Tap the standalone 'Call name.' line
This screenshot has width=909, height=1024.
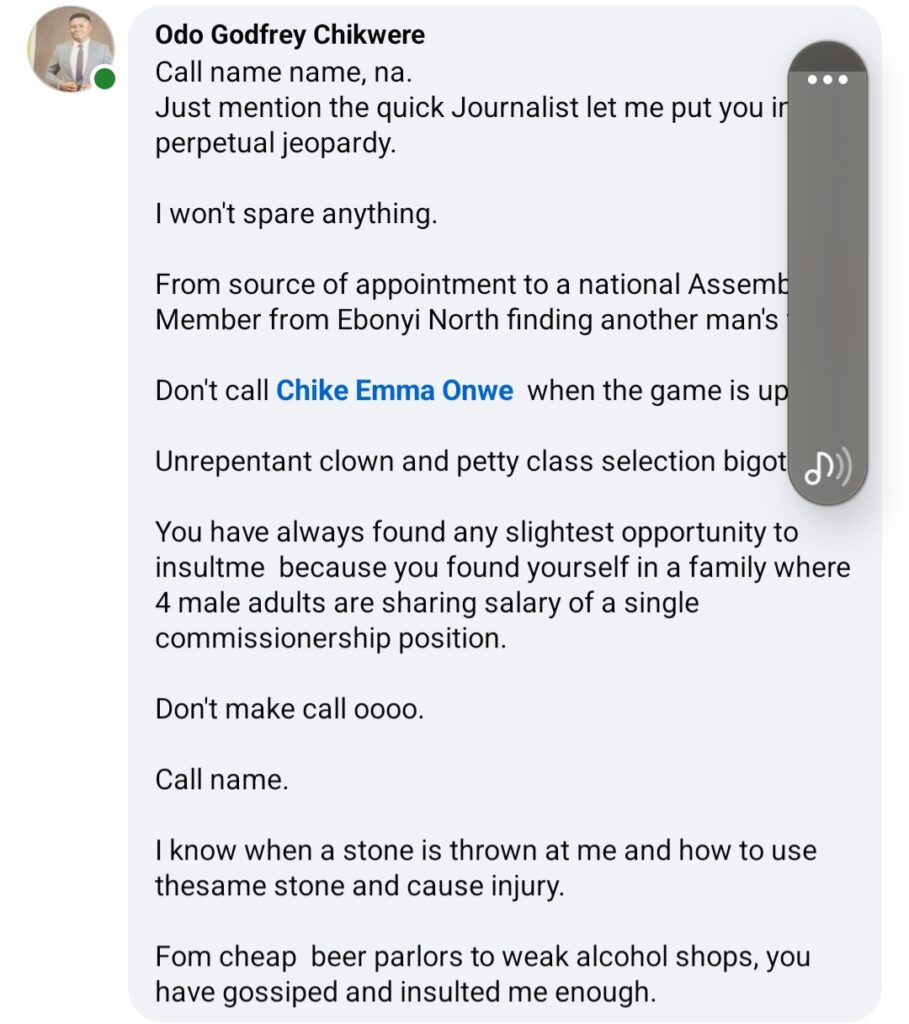(221, 780)
